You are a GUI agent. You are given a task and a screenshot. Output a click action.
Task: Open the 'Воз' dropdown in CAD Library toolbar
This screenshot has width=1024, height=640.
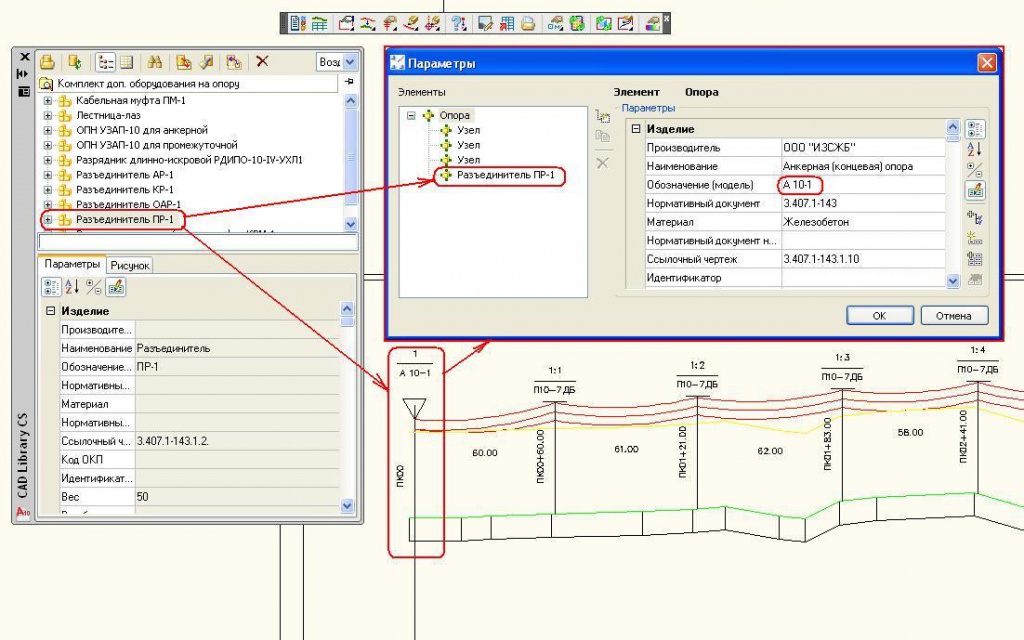pos(350,62)
